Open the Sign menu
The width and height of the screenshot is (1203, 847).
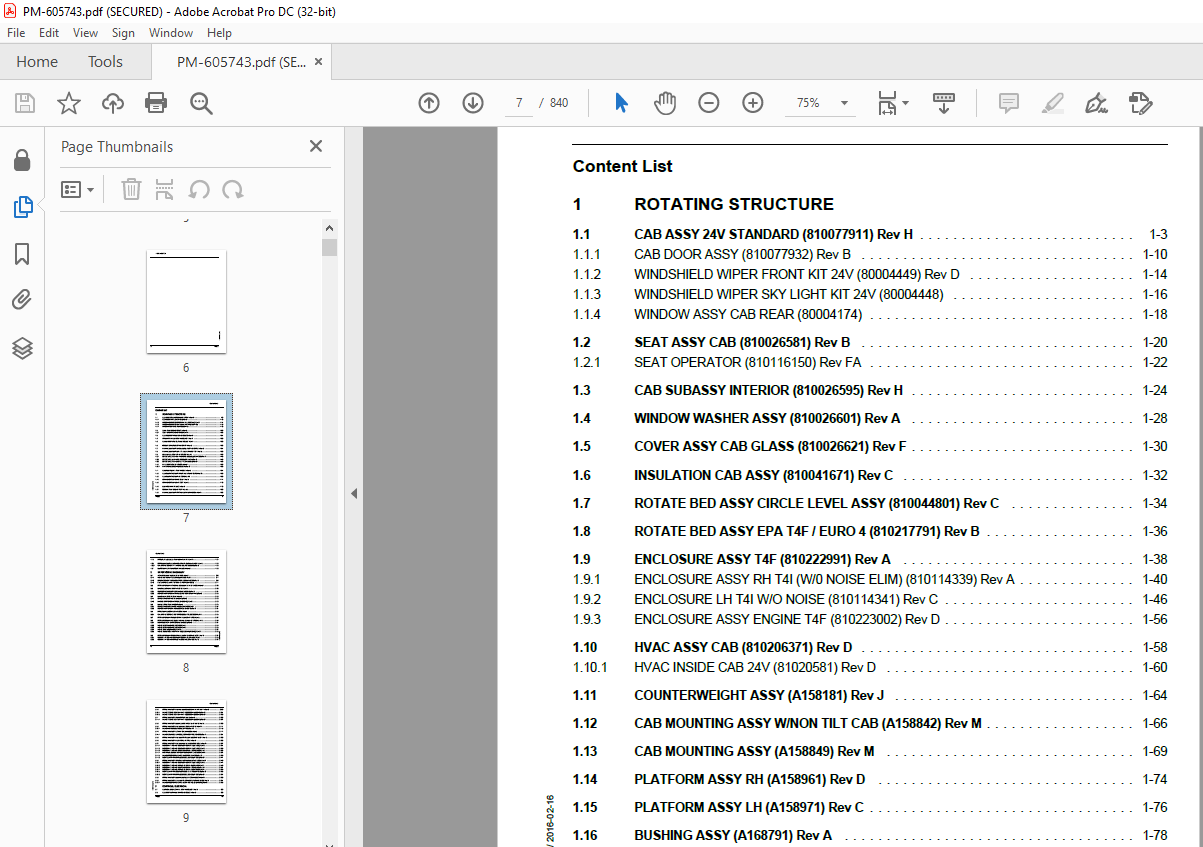point(123,32)
